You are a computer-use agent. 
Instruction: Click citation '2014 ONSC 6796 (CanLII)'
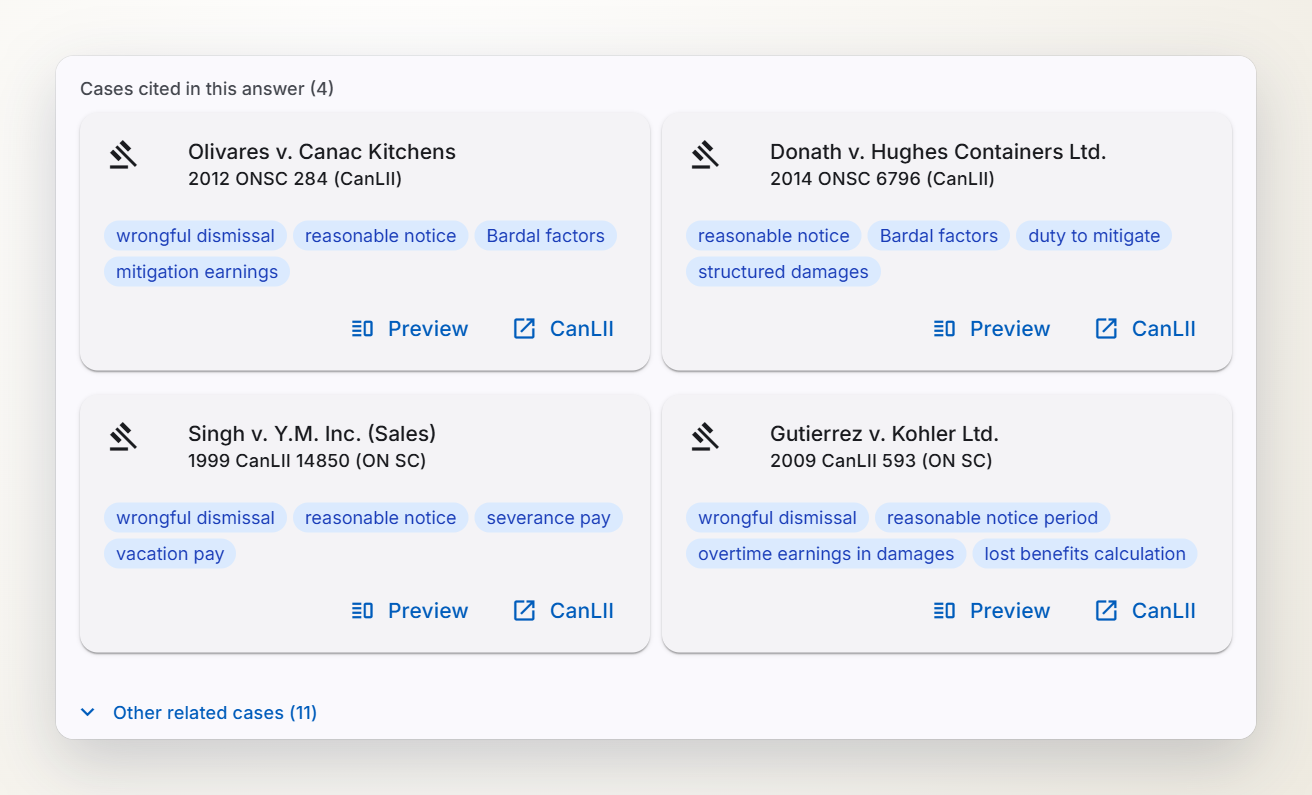point(882,179)
